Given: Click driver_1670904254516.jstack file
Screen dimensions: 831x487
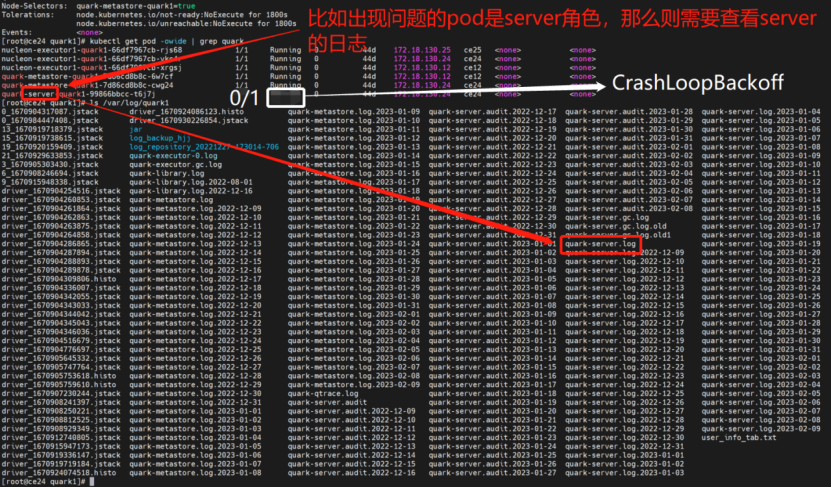Looking at the screenshot, I should [61, 191].
